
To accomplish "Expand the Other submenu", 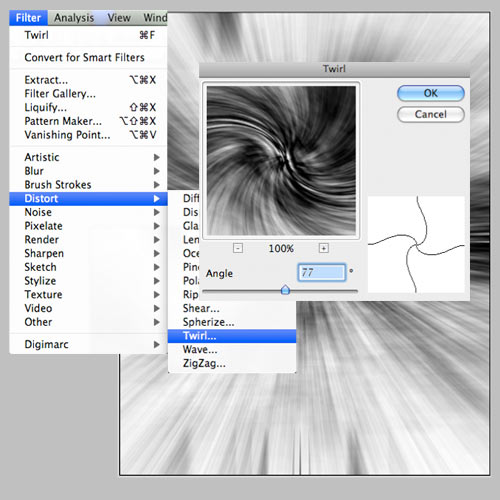I will click(x=88, y=322).
